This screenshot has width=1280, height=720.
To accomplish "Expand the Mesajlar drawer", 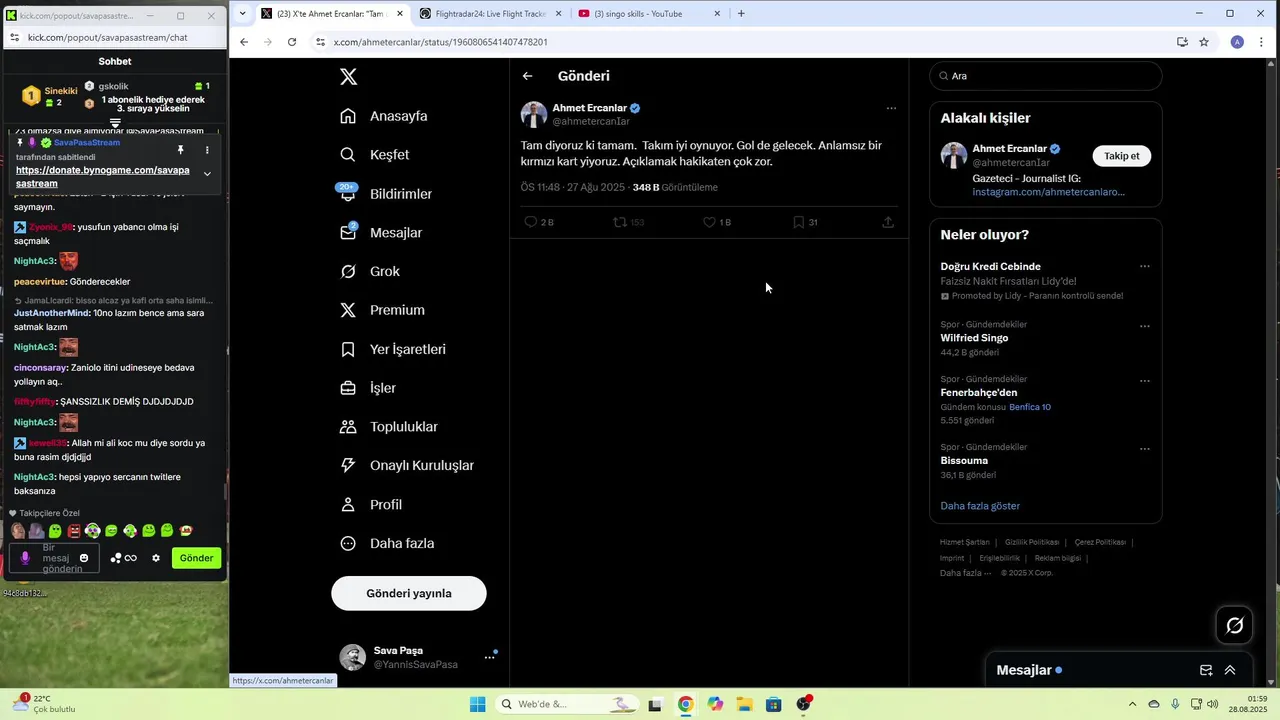I will [x=1230, y=670].
